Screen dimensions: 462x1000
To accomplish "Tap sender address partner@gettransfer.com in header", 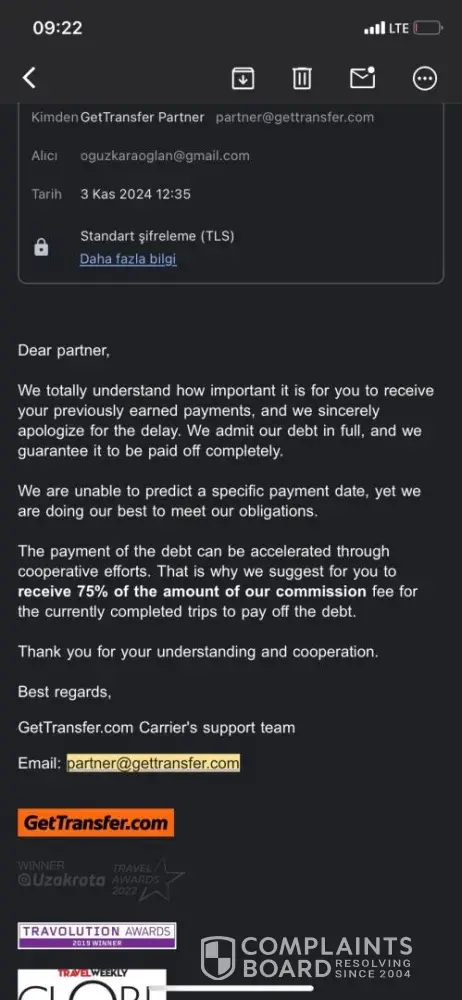I will tap(295, 117).
